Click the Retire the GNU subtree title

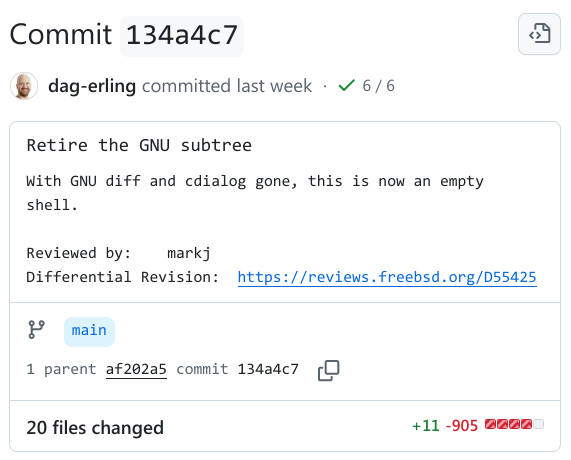point(139,145)
